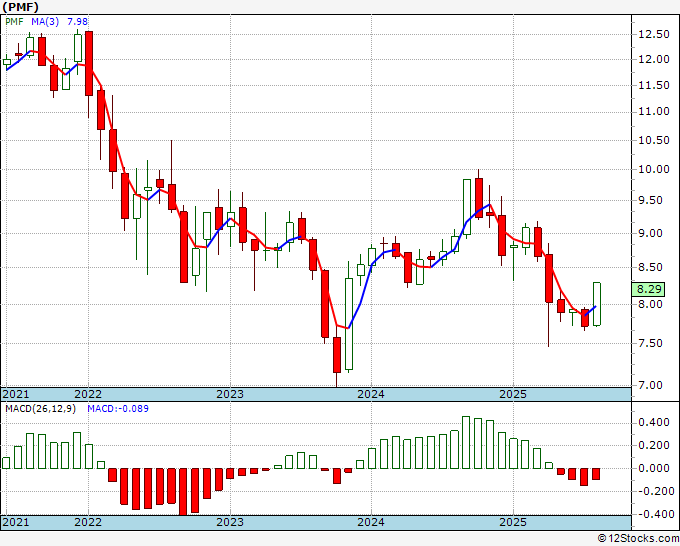This screenshot has height=546, width=680.
Task: Select the 2024 marker on price timeline
Action: pos(371,394)
